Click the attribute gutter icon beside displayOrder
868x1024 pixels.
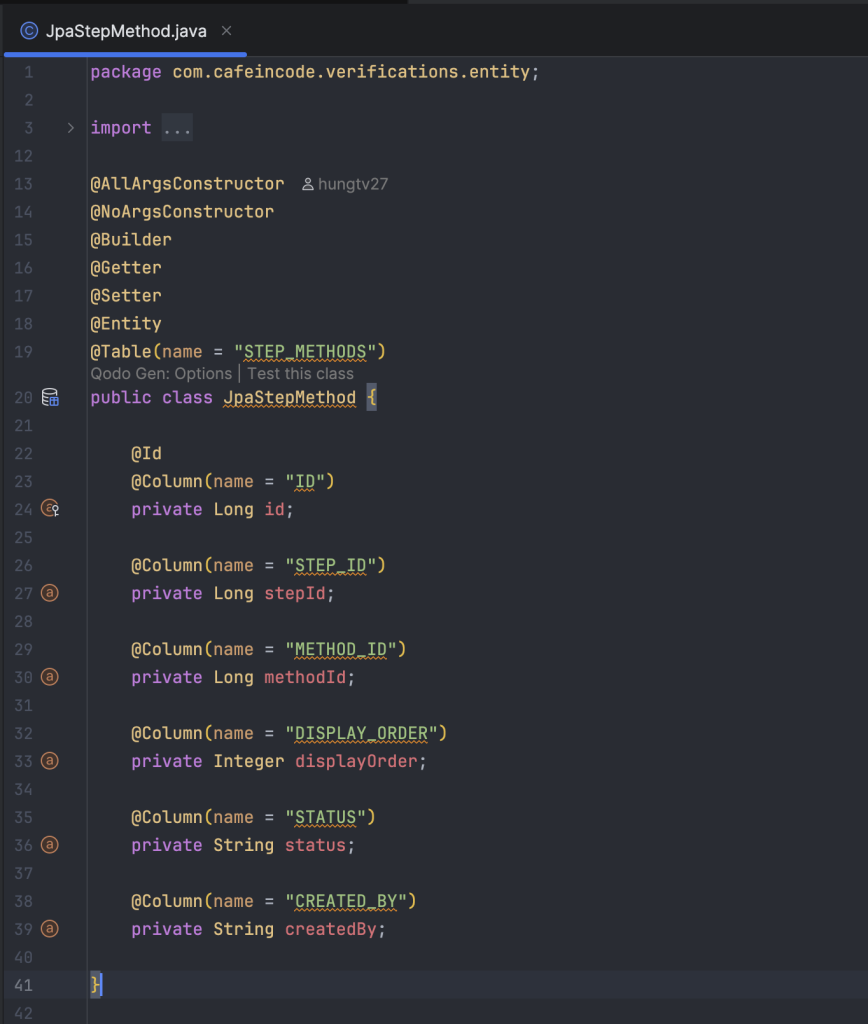coord(50,761)
